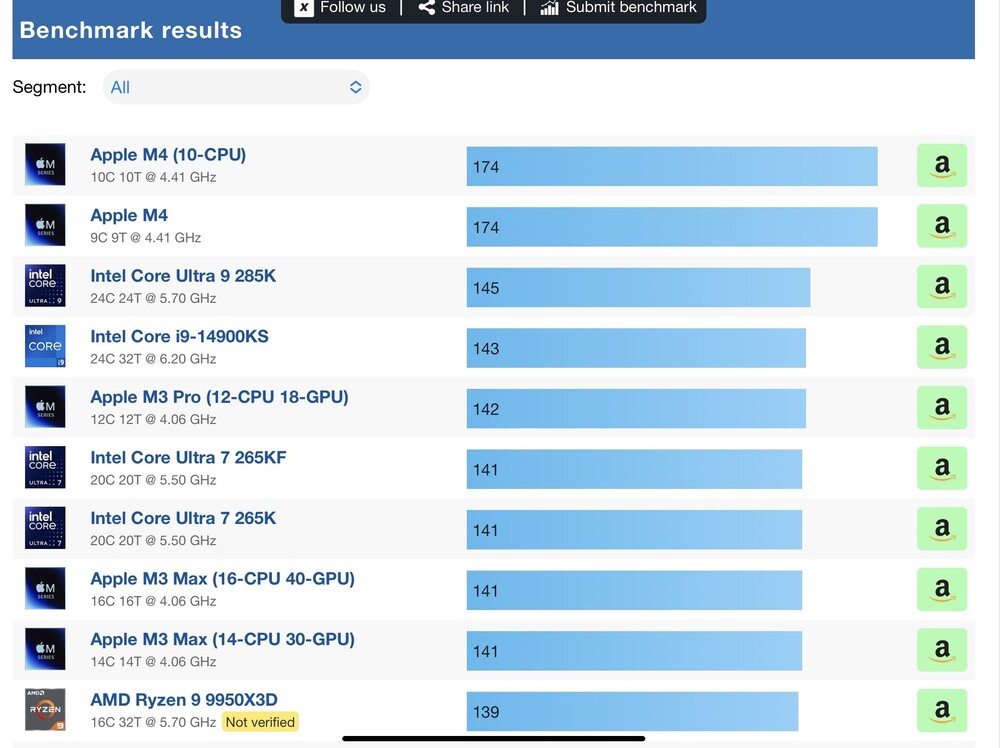Click the text 12C 12T @ 4.06 GHz
The image size is (1000, 748).
(x=153, y=420)
